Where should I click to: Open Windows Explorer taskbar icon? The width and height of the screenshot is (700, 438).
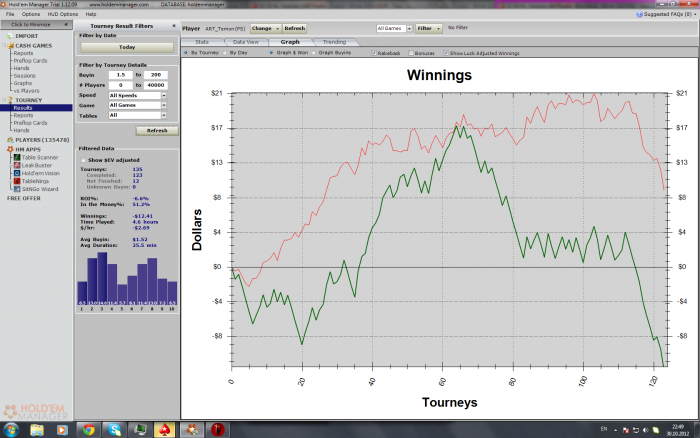coord(37,430)
